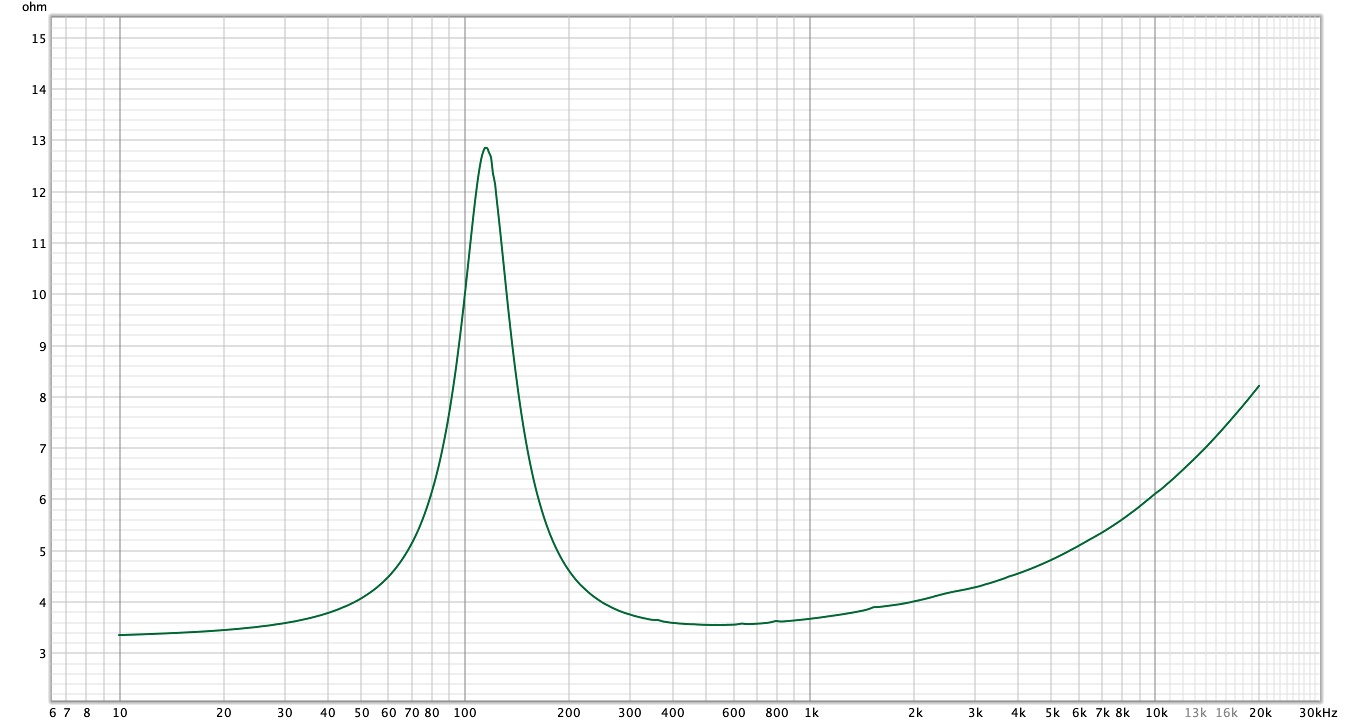Click the 13 ohm axis label
The image size is (1346, 725).
[39, 141]
